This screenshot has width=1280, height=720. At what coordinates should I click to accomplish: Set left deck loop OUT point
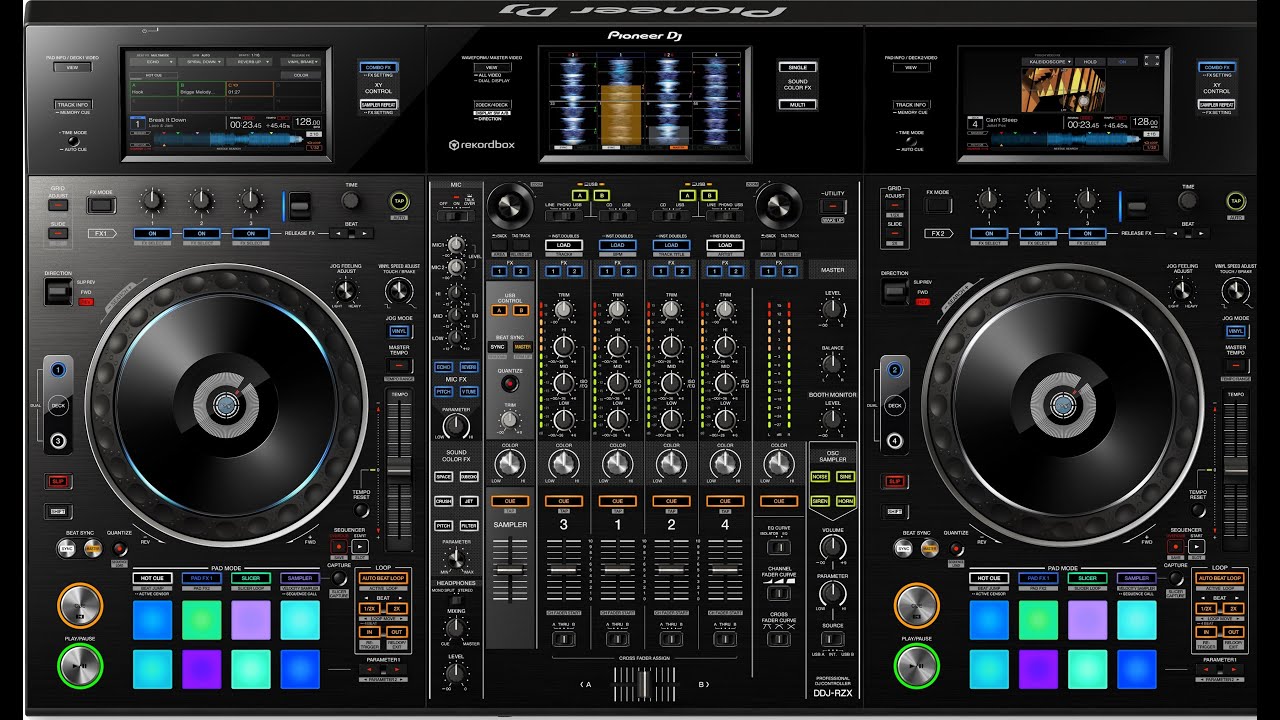[x=395, y=632]
